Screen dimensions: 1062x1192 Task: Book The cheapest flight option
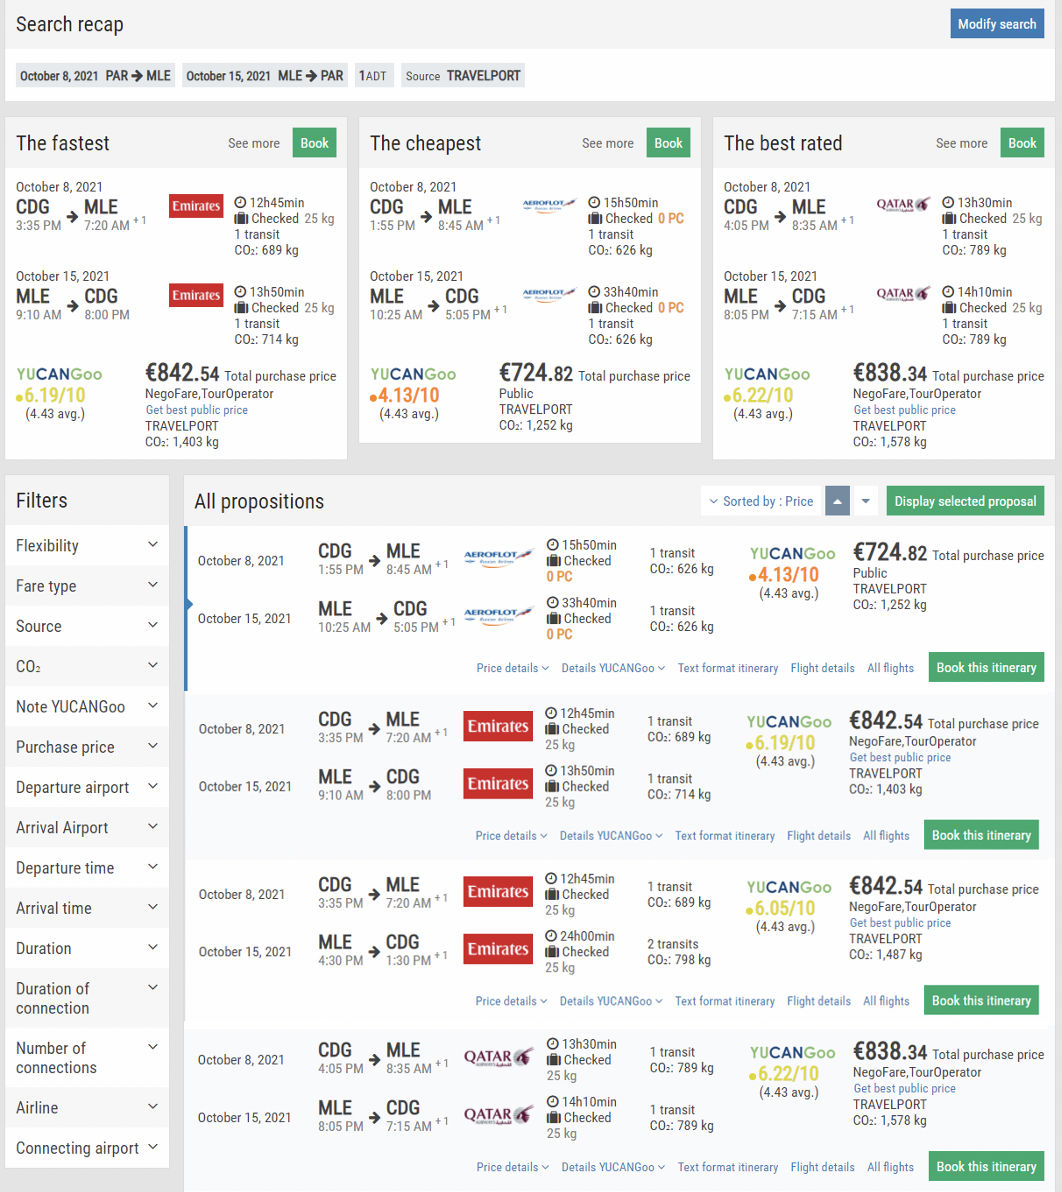(x=668, y=143)
